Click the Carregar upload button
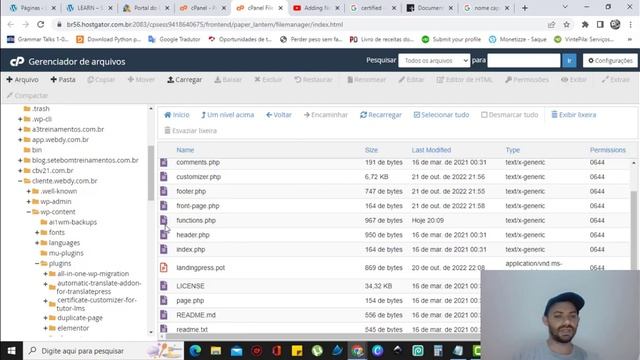 (x=184, y=80)
